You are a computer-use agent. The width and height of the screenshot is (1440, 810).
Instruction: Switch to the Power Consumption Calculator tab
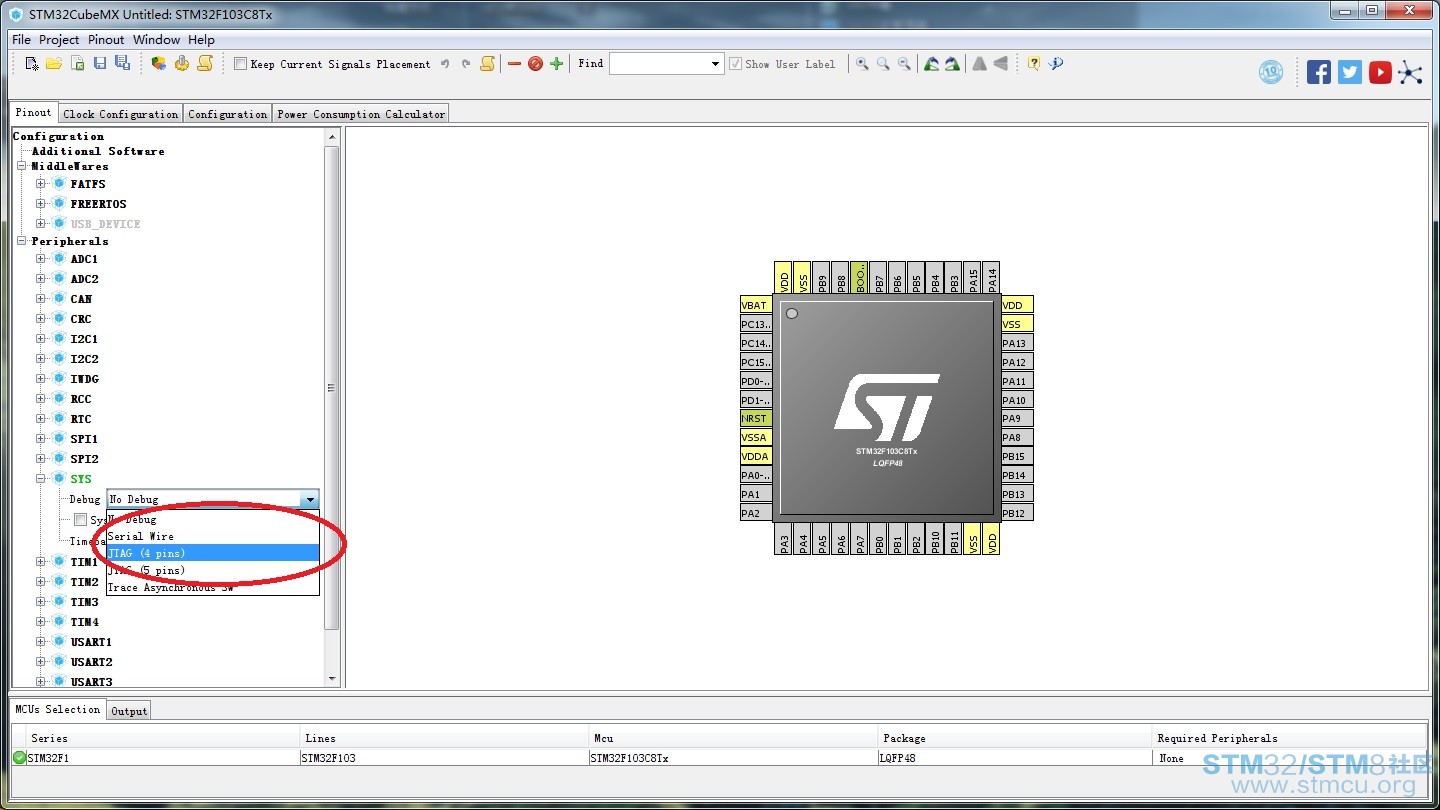pyautogui.click(x=361, y=114)
